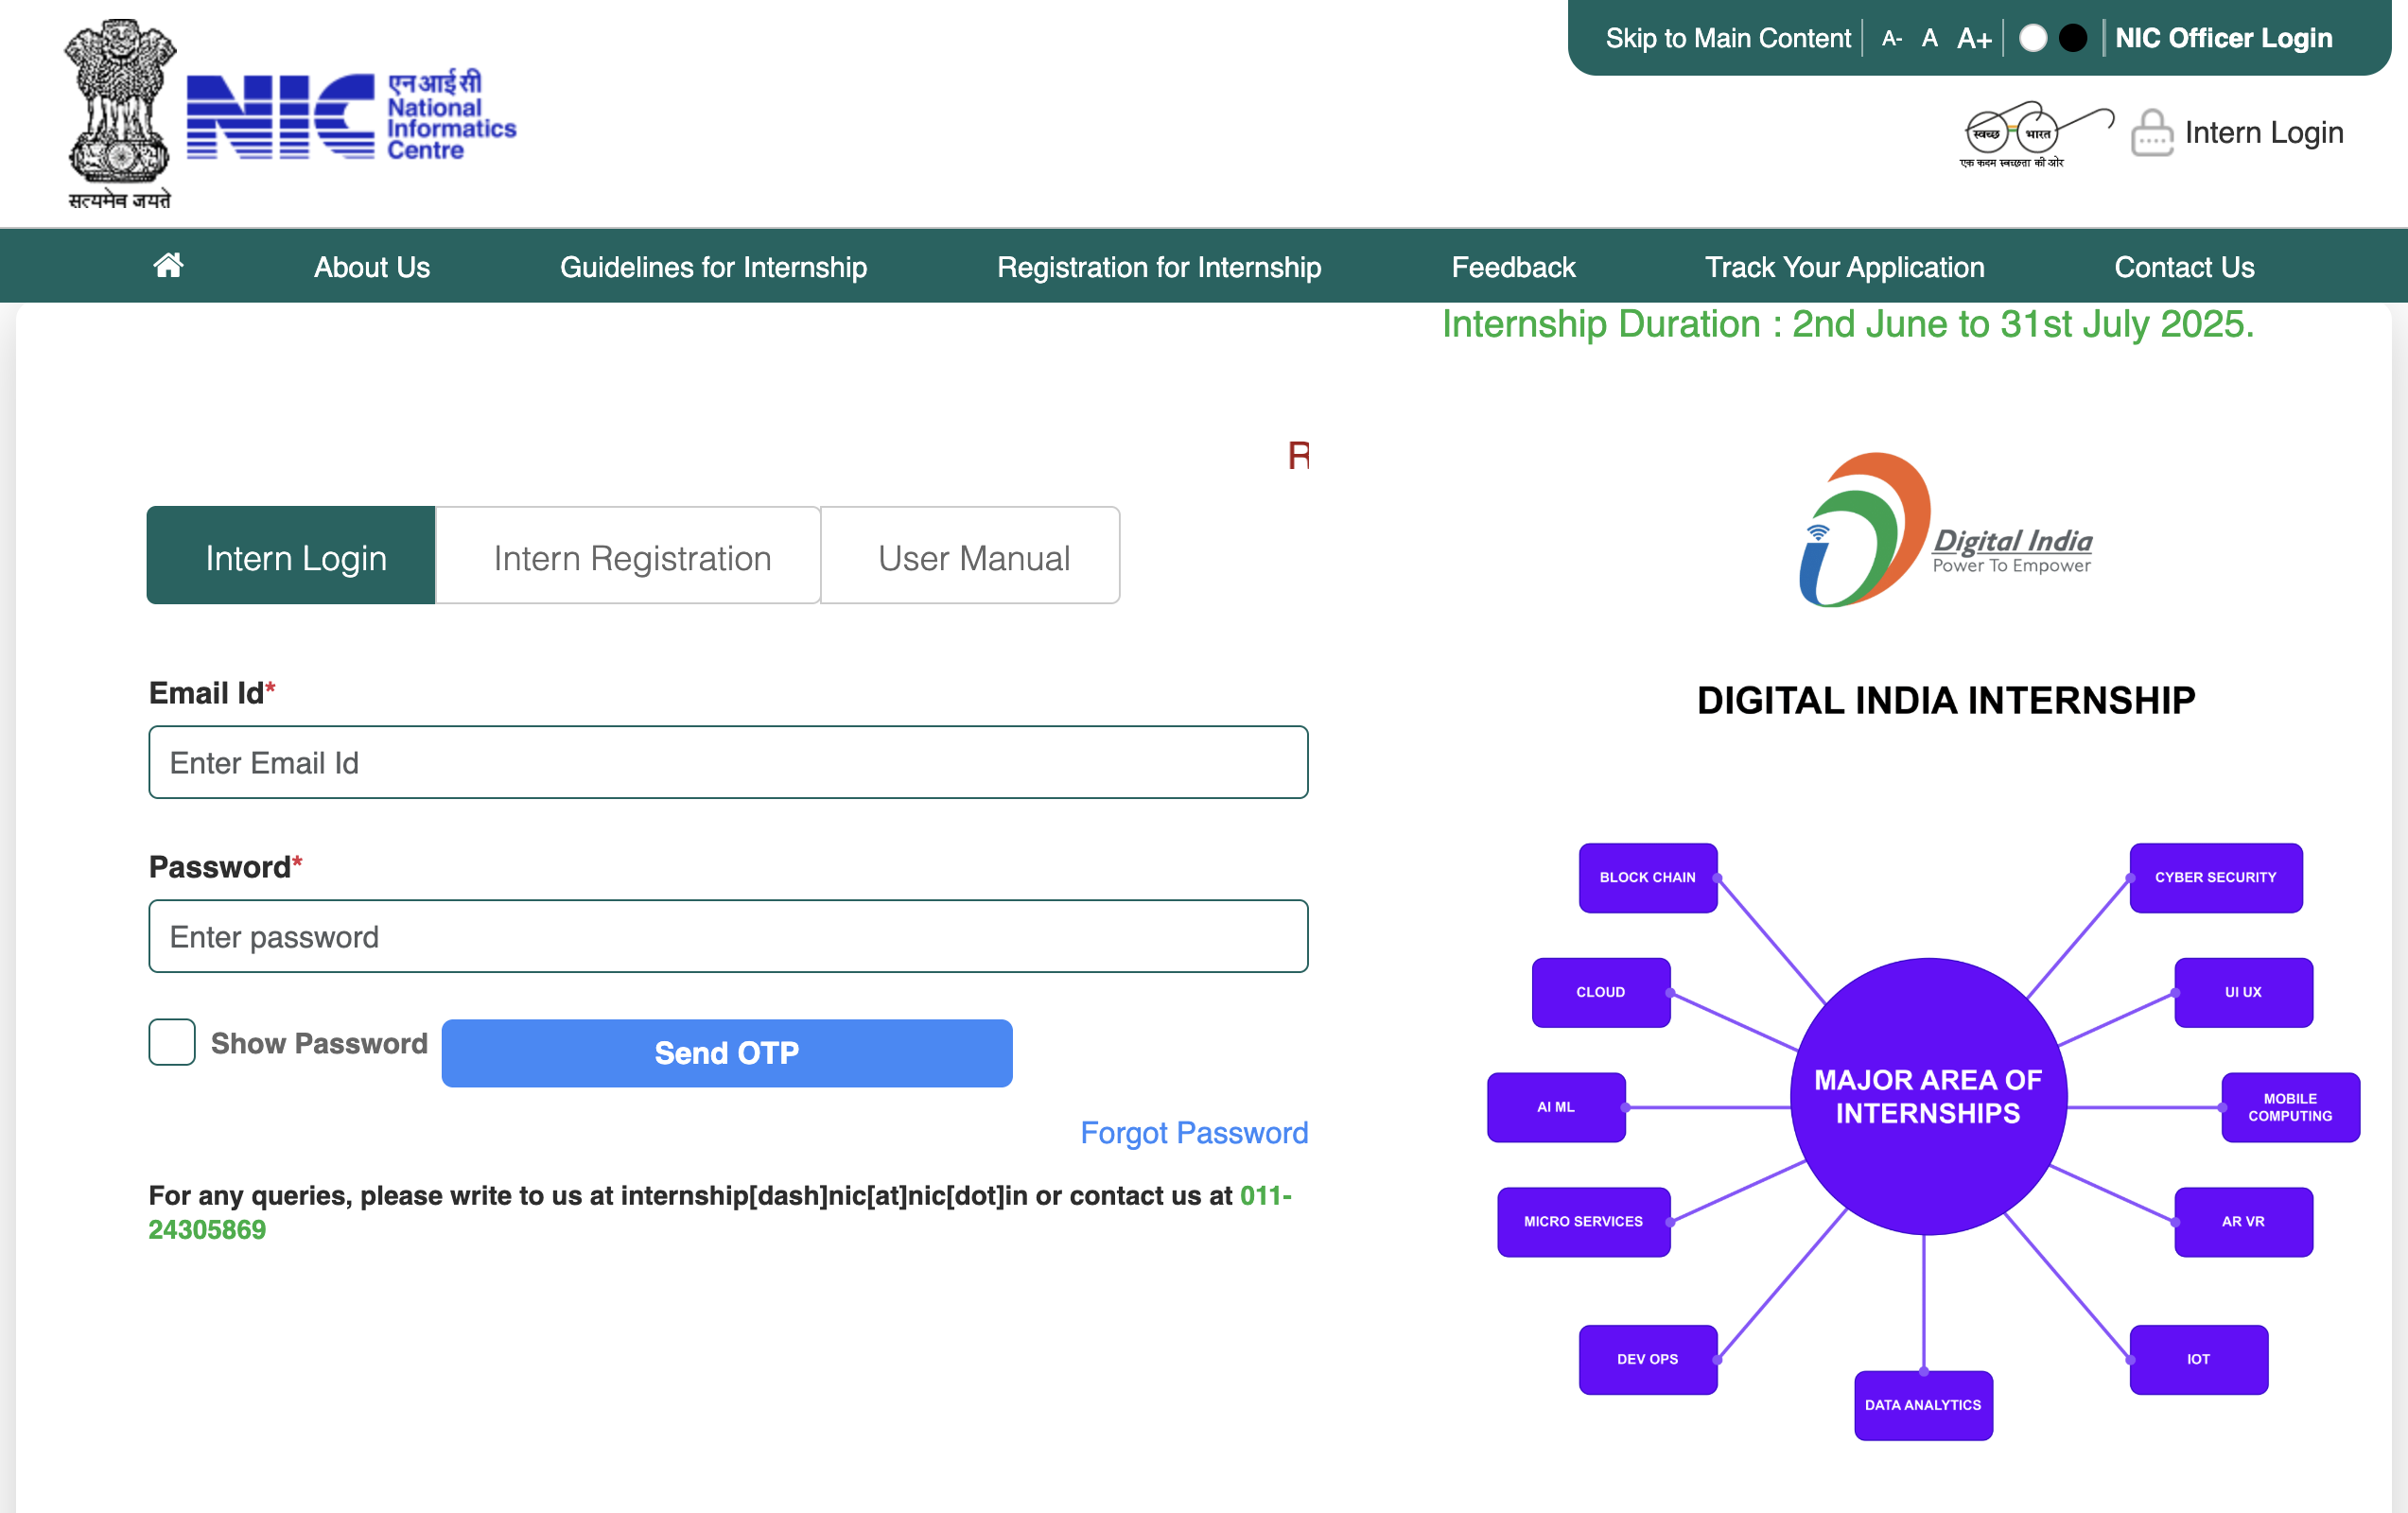Click the Digital India logo
This screenshot has width=2408, height=1513.
[1945, 530]
